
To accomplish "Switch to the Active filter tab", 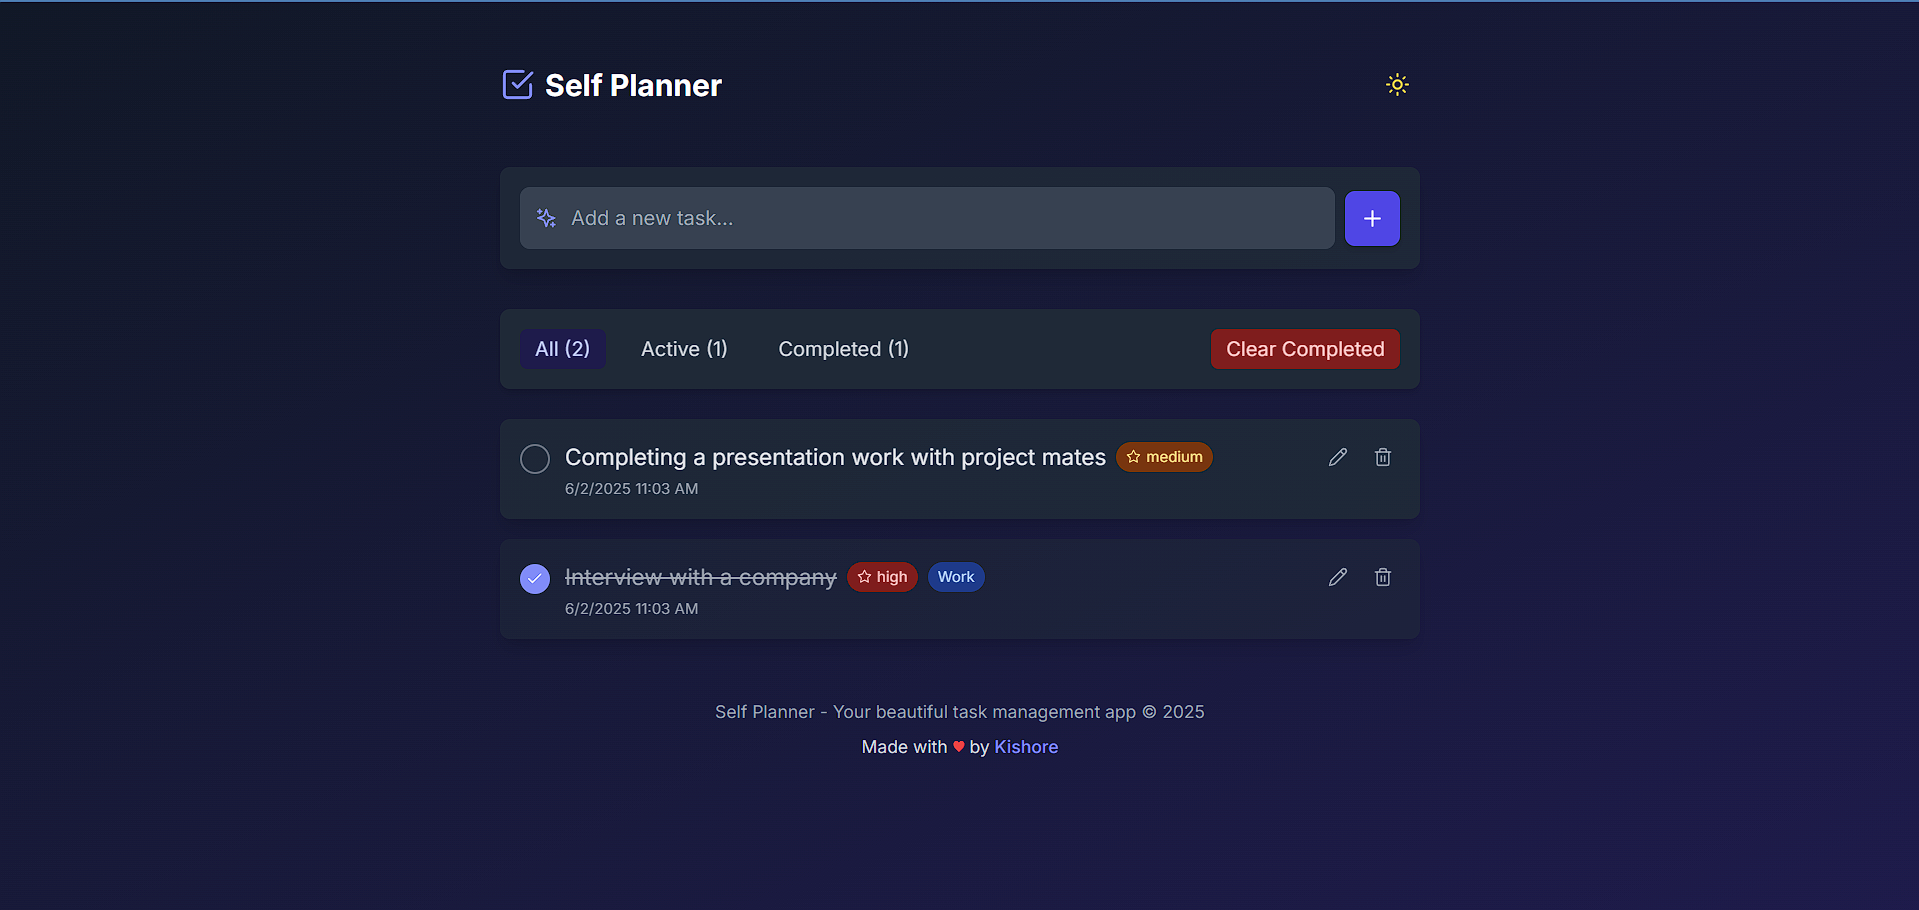I will (684, 349).
